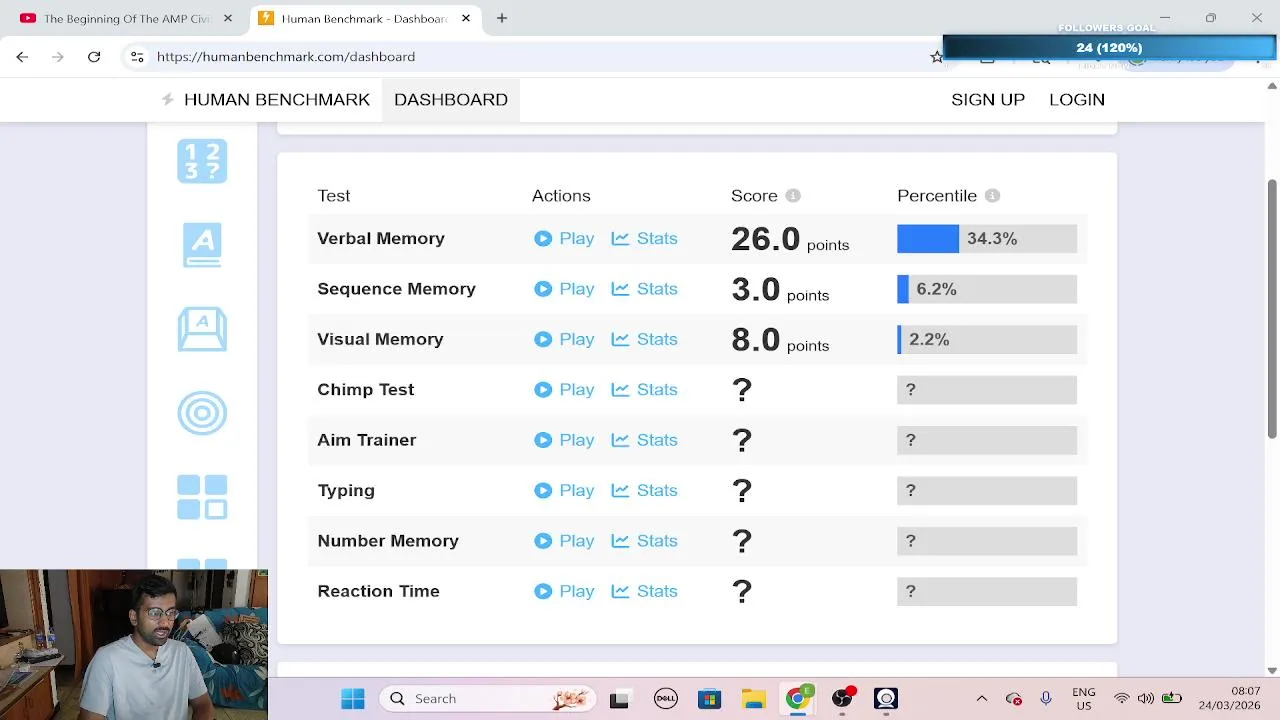Click the SIGN UP link
The width and height of the screenshot is (1280, 720).
pyautogui.click(x=988, y=99)
